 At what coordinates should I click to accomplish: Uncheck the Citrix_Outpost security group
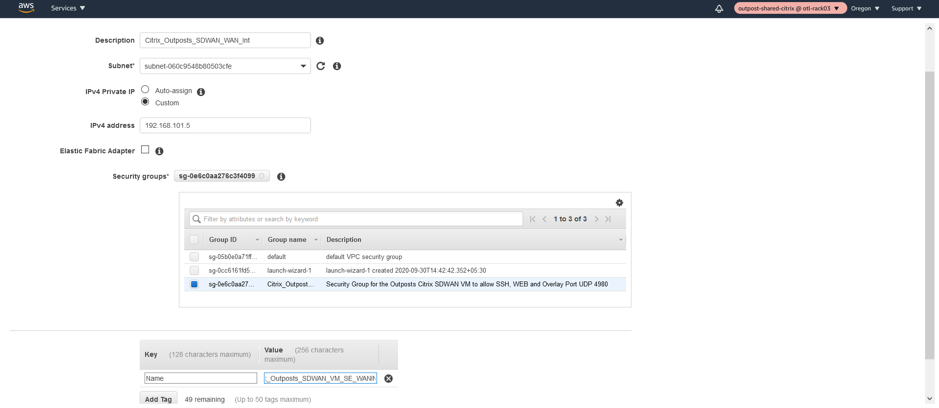coord(194,285)
